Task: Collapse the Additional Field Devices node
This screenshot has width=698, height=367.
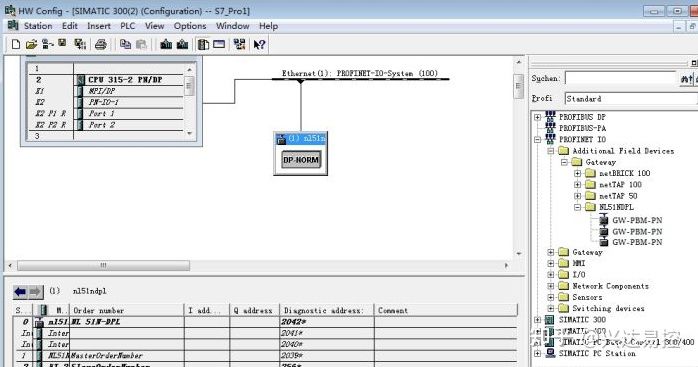Action: (551, 151)
